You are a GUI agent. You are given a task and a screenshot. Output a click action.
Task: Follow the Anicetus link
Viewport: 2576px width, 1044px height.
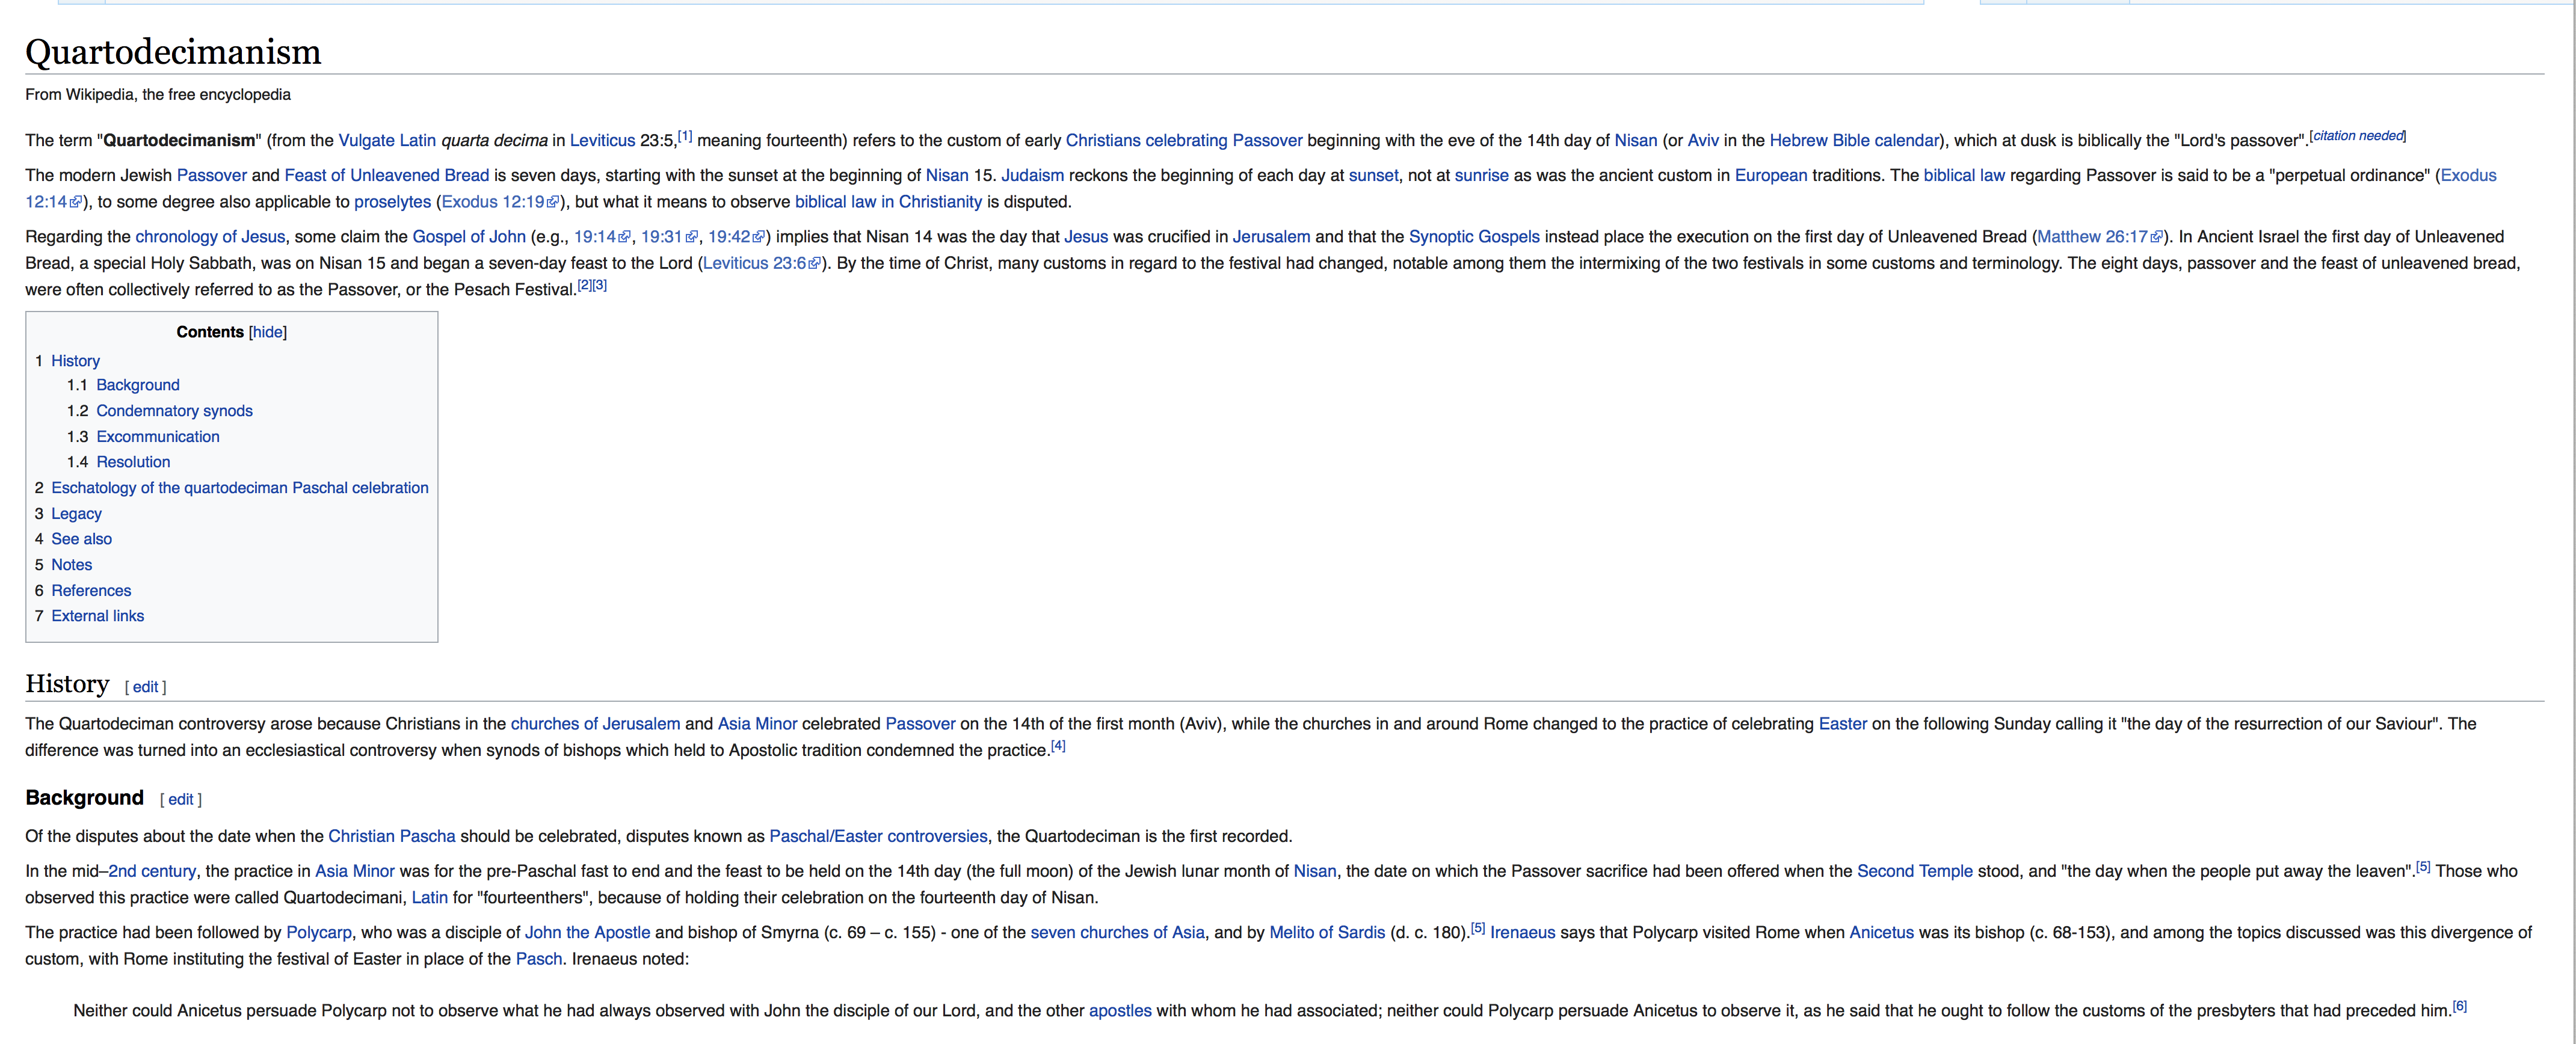pos(1881,933)
